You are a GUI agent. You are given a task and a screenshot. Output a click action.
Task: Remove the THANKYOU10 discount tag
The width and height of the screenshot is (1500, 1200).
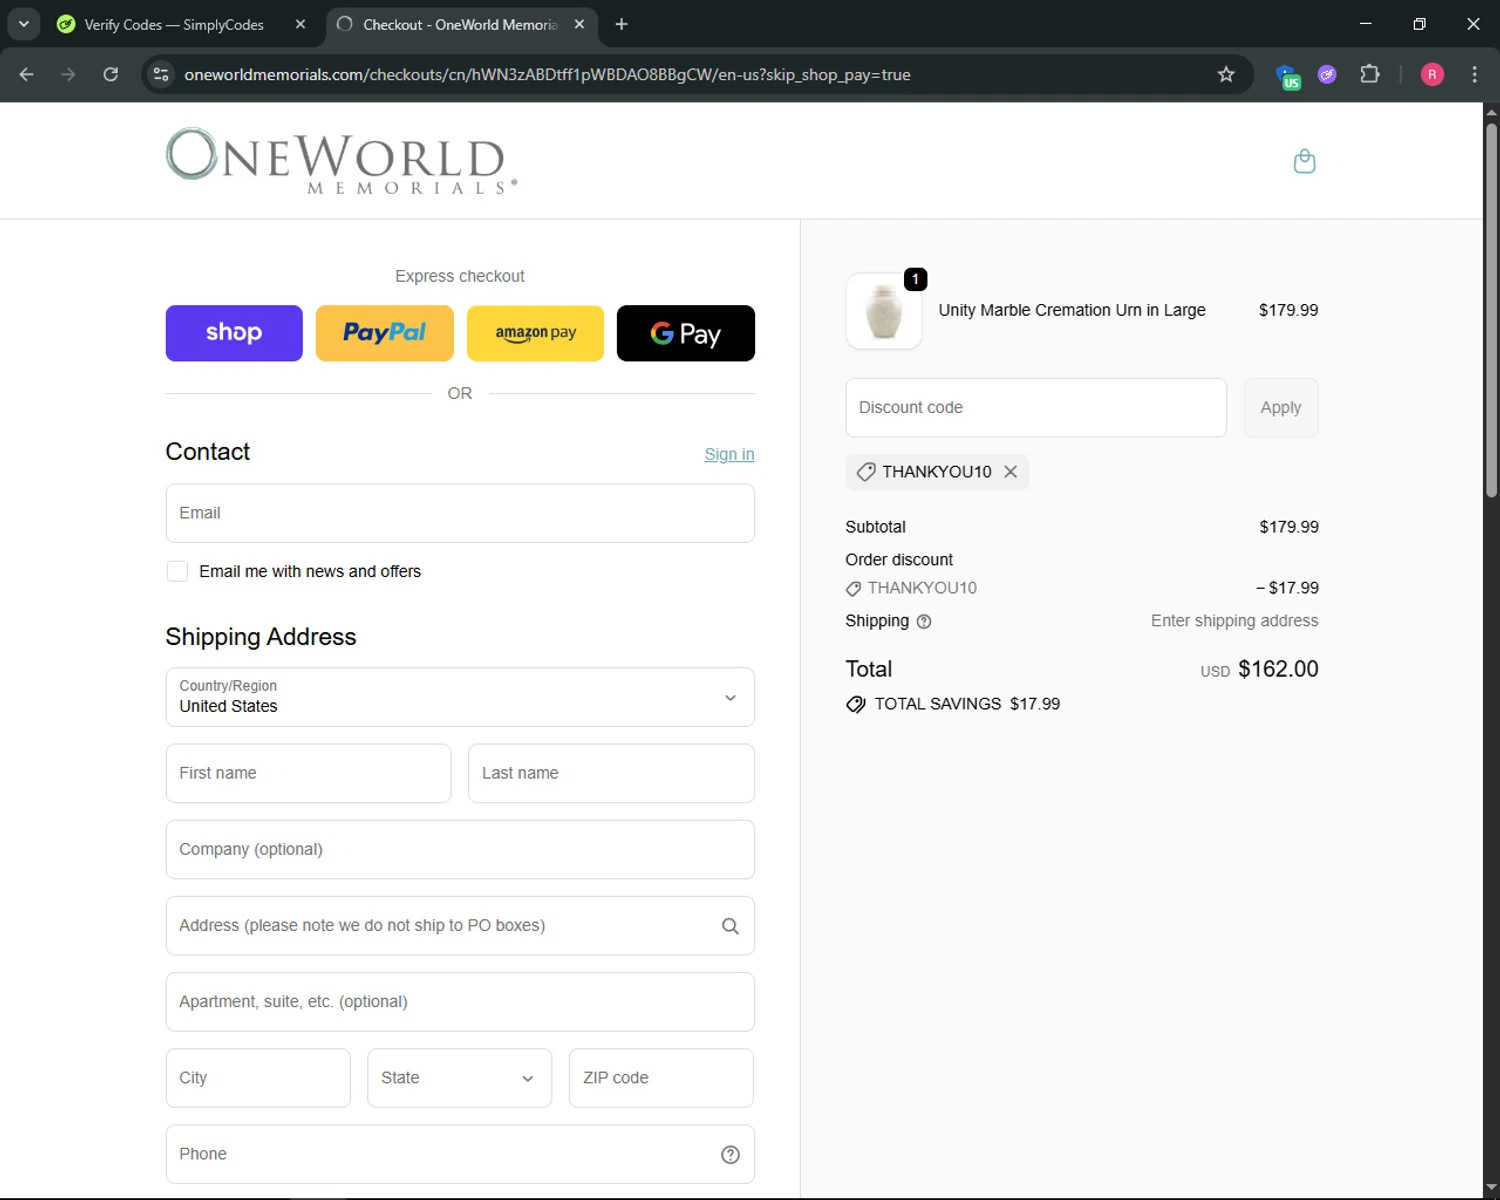1011,472
